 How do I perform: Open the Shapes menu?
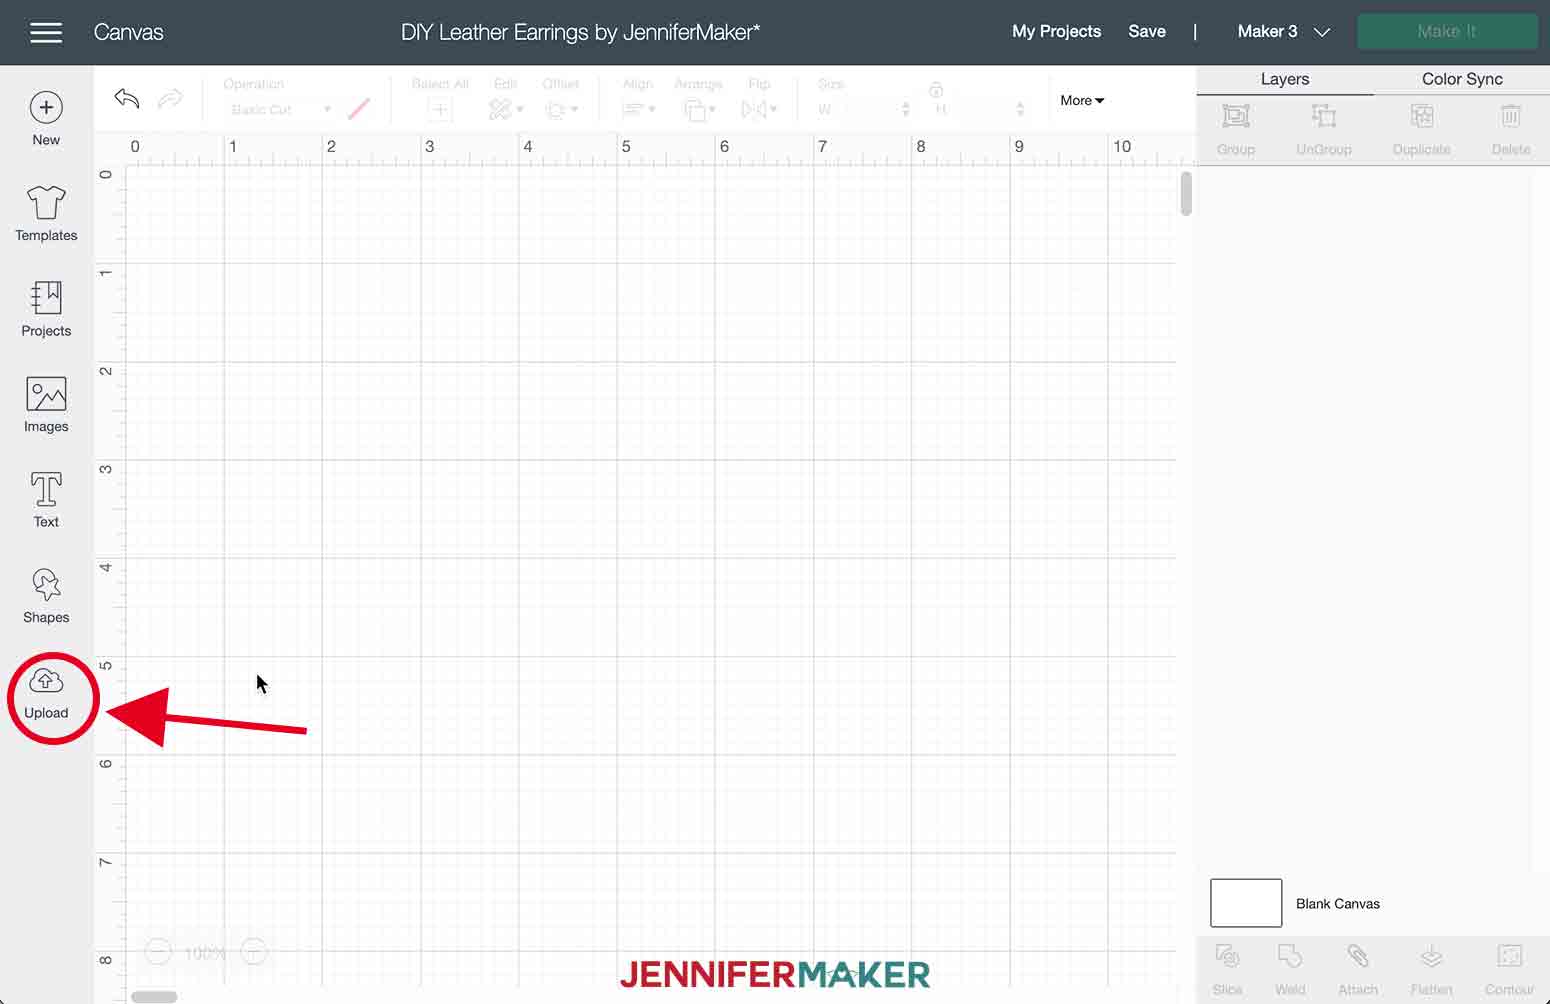click(46, 596)
